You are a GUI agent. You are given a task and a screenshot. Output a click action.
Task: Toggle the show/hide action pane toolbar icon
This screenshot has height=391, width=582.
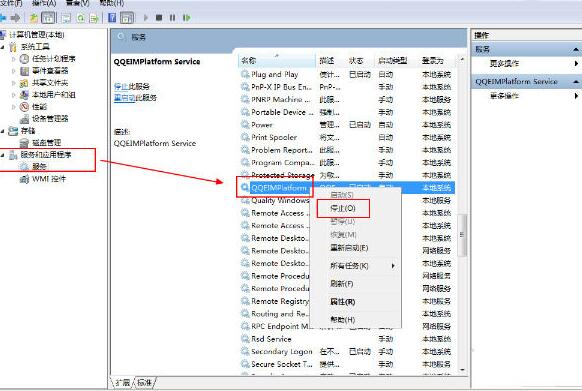coord(127,18)
